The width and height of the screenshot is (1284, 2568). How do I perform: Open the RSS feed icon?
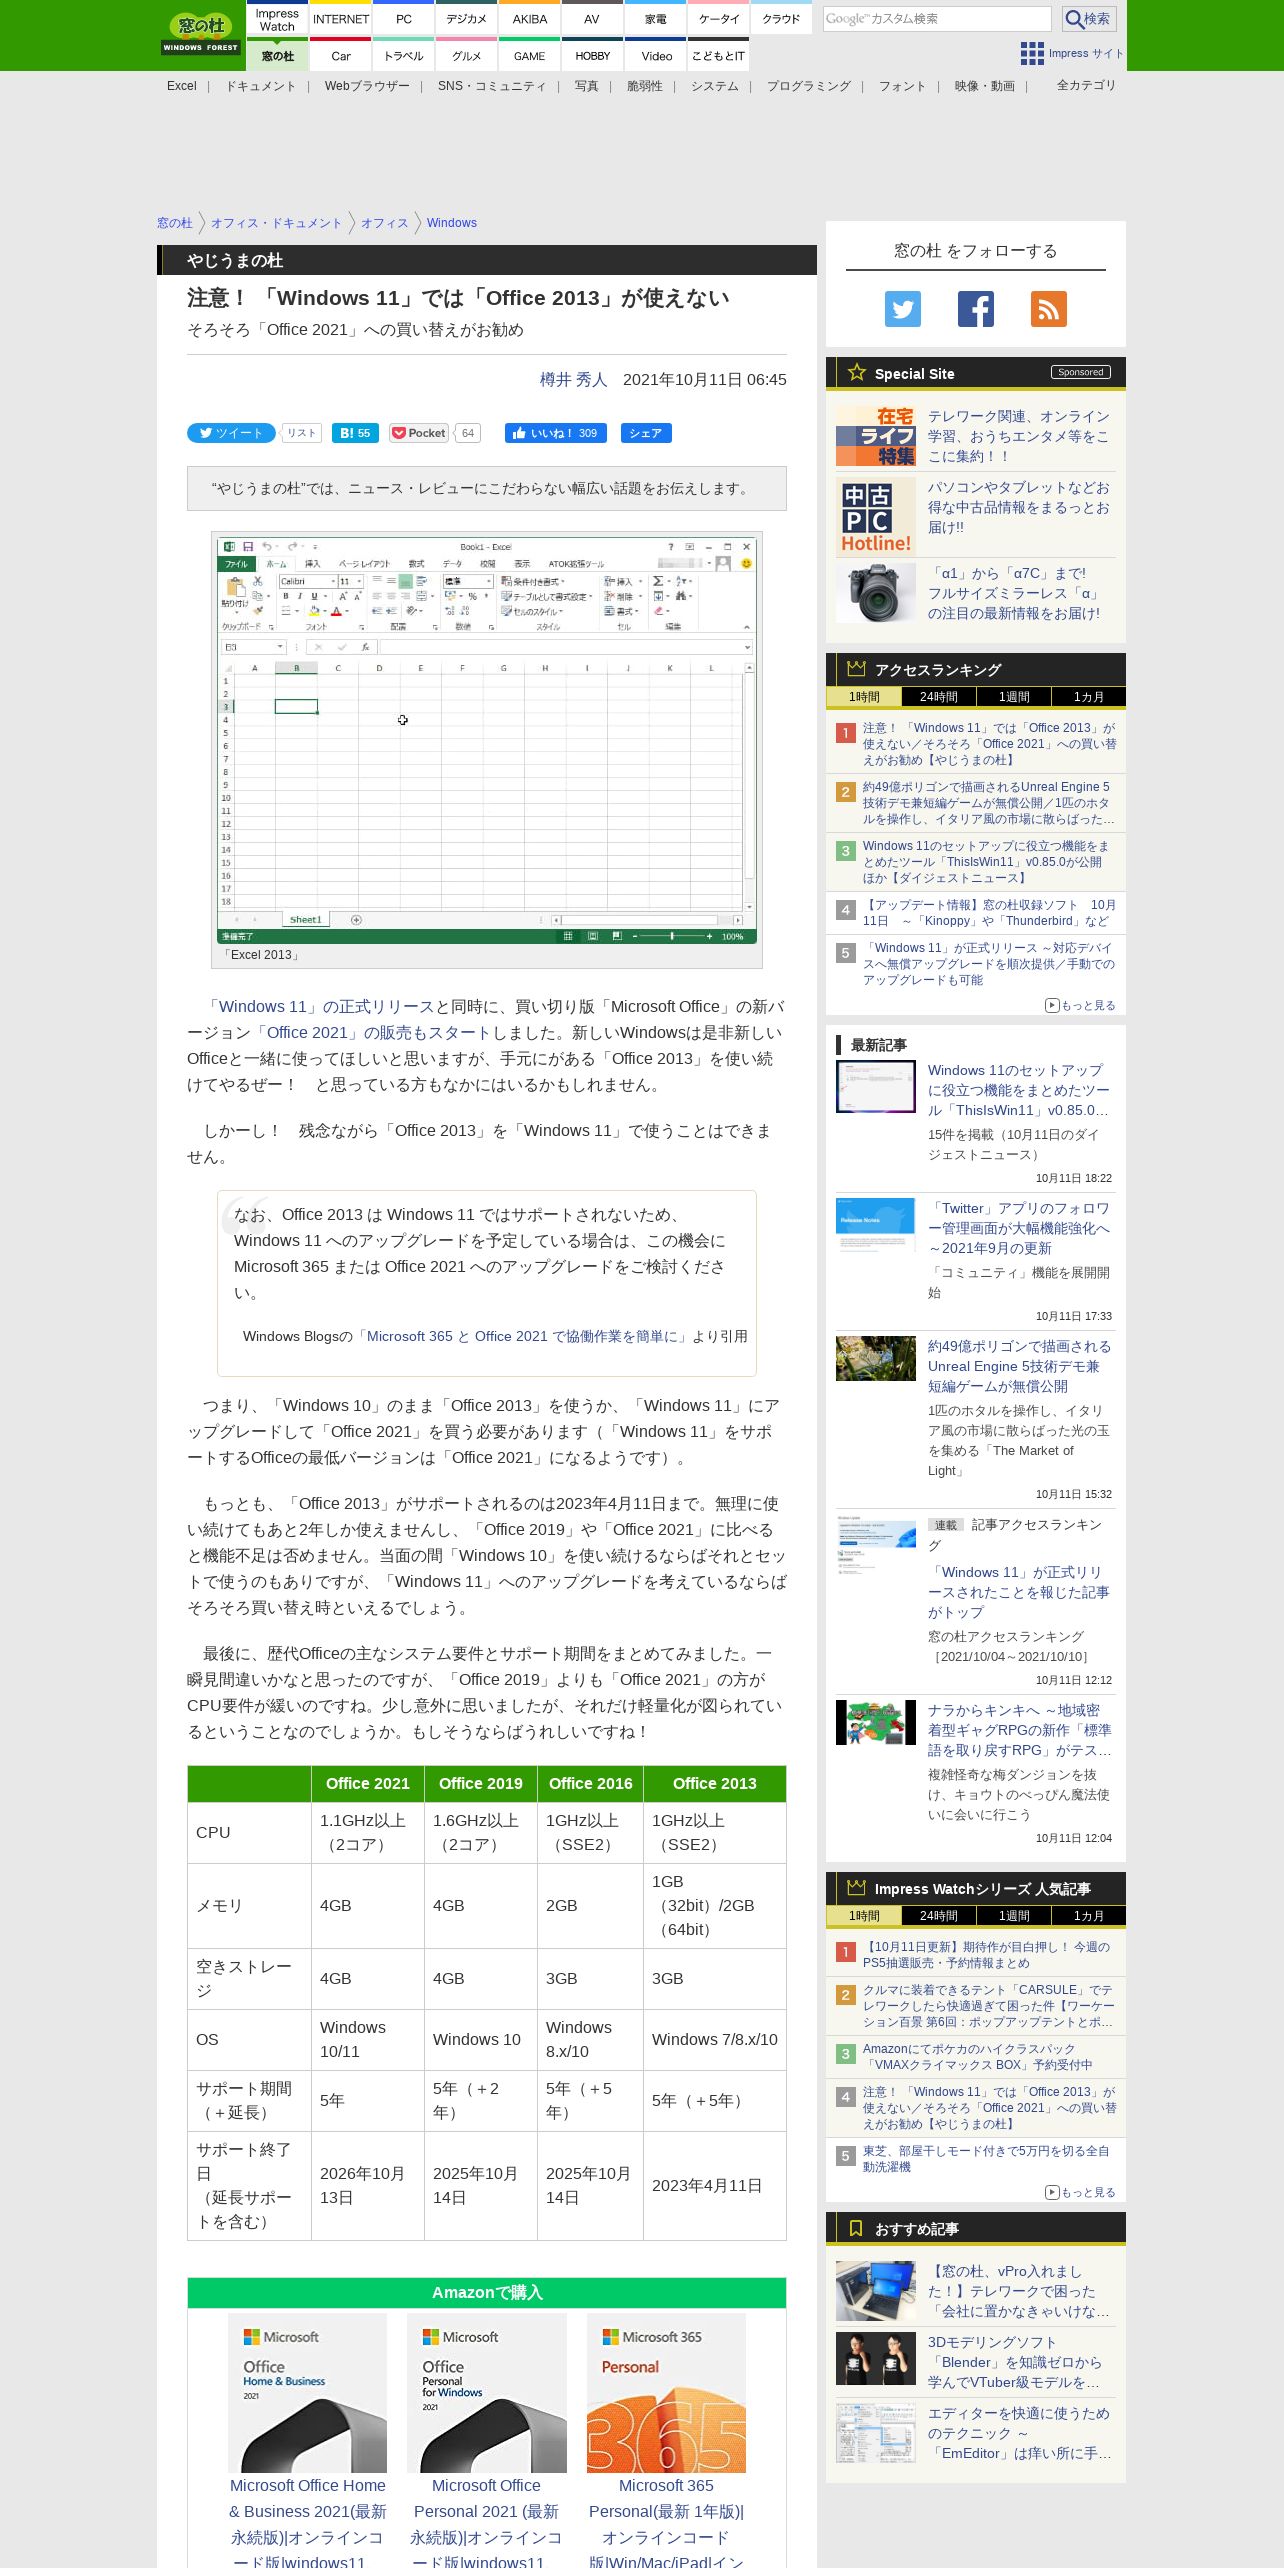coord(1049,309)
